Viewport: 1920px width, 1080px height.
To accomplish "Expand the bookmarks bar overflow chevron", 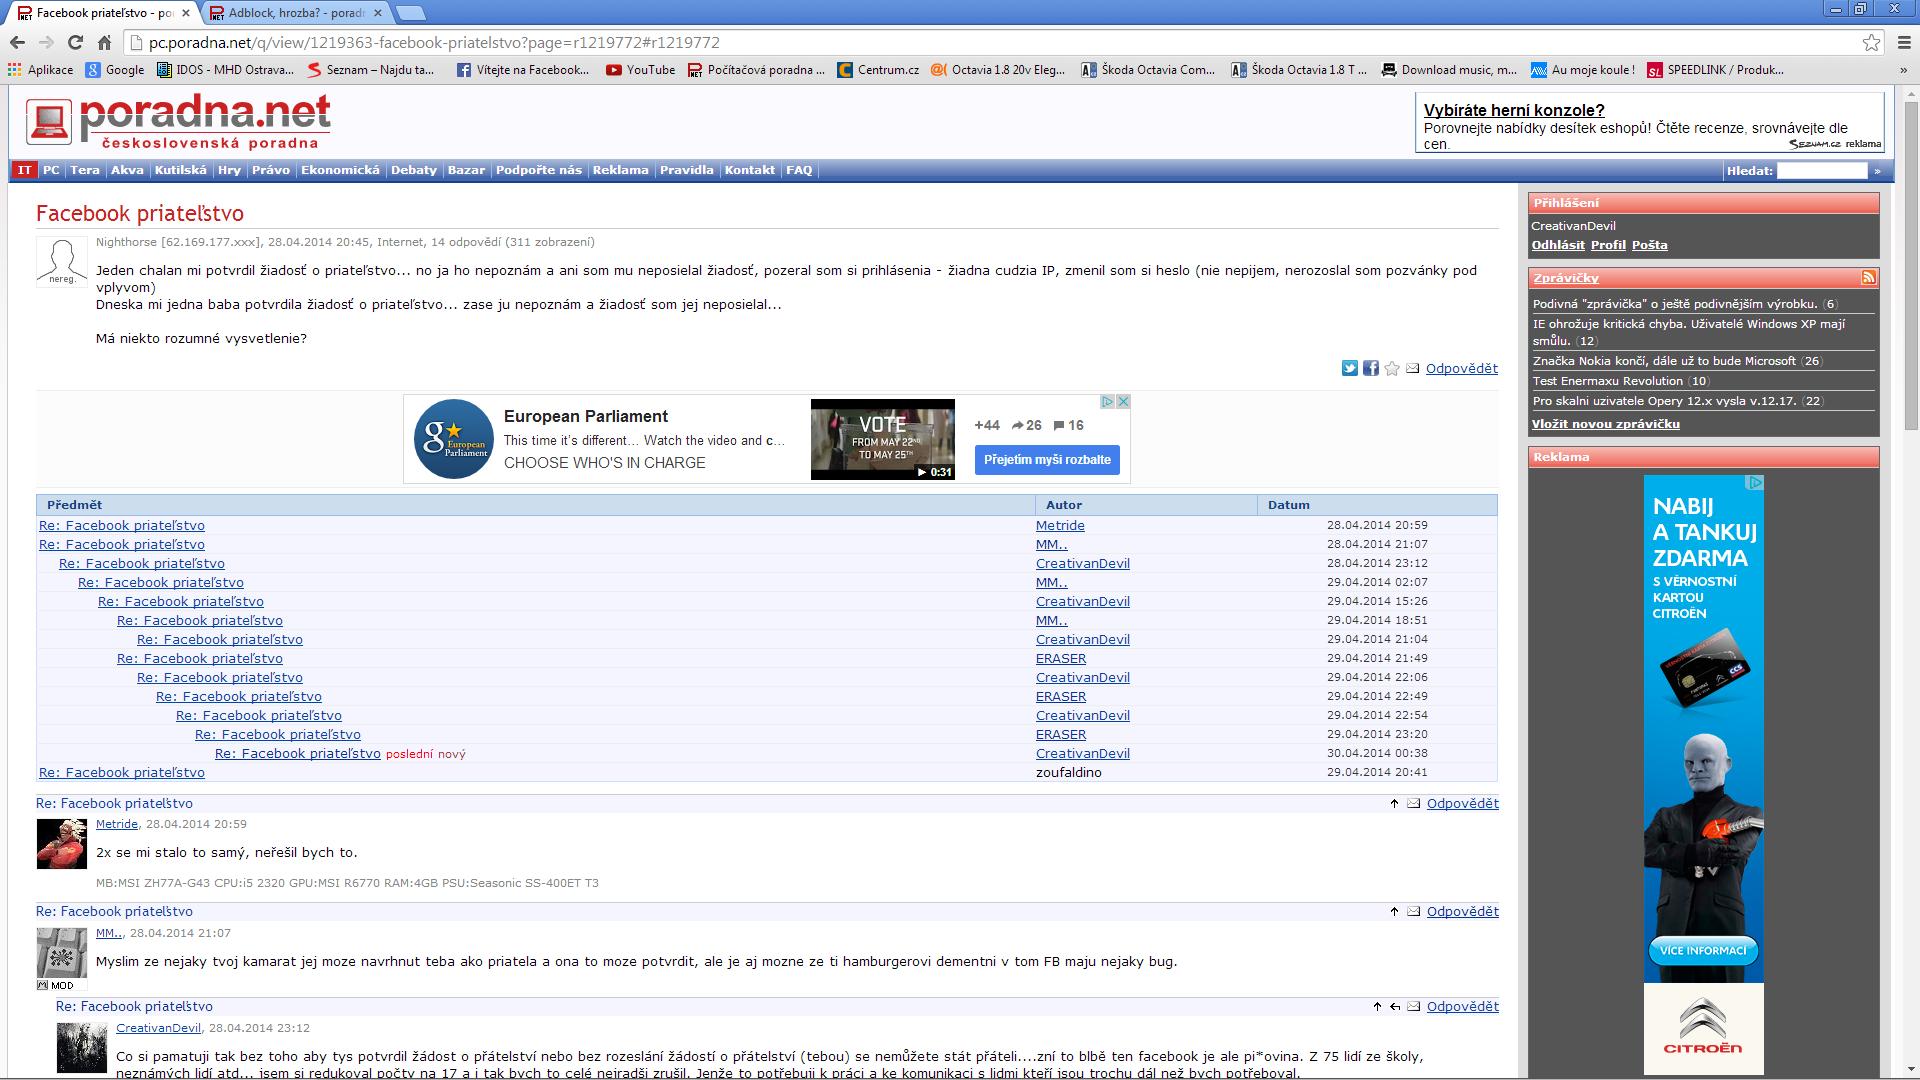I will click(x=1902, y=70).
